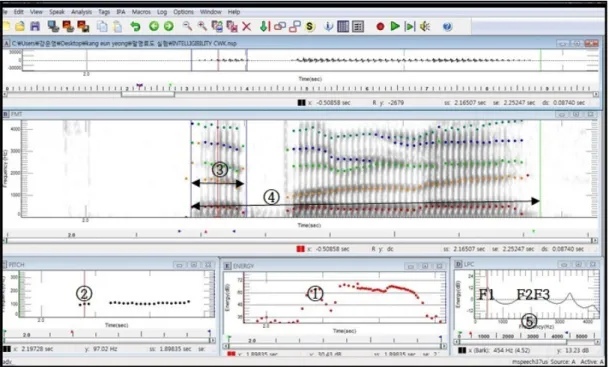Screen dimensions: 609x367
Task: Click the LPC window title label
Action: pos(469,264)
